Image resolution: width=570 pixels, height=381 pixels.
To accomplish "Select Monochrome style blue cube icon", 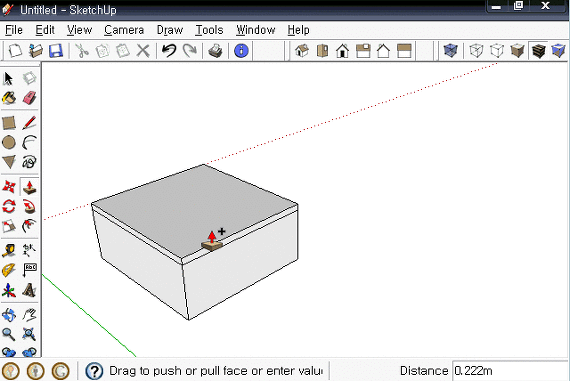I will [558, 51].
